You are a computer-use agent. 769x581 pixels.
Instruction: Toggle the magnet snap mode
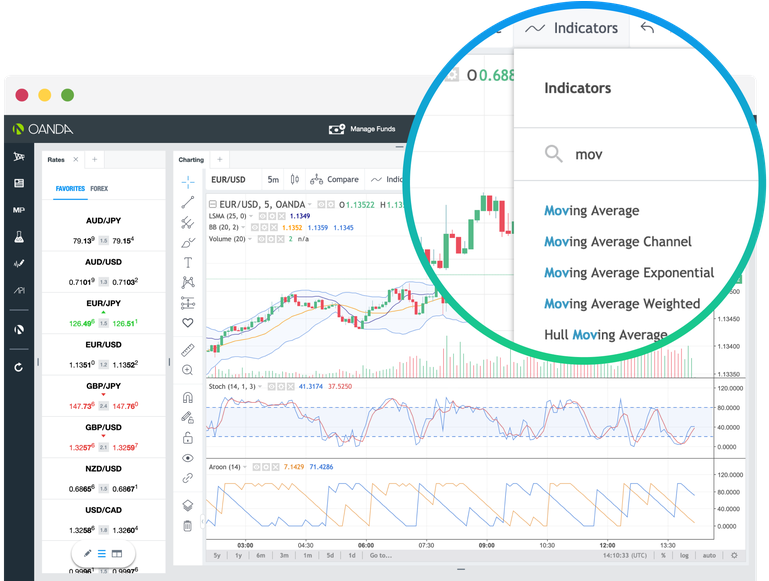(188, 397)
